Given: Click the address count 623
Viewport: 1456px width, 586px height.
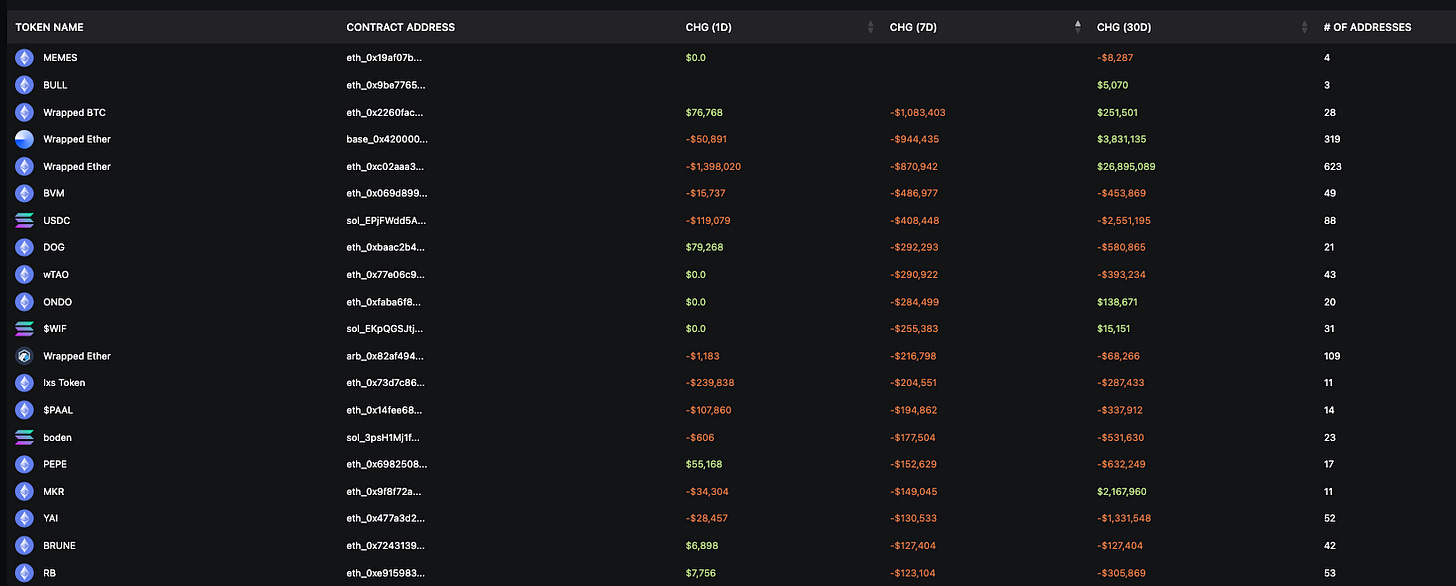Looking at the screenshot, I should point(1332,167).
